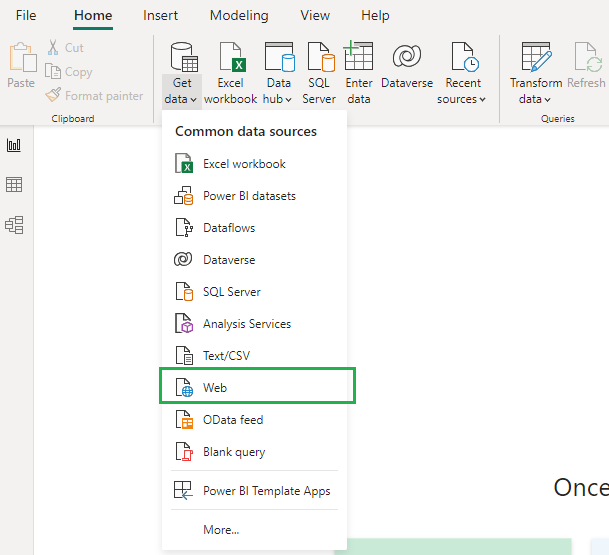
Task: Choose SQL Server in the dropdown list
Action: tap(254, 292)
